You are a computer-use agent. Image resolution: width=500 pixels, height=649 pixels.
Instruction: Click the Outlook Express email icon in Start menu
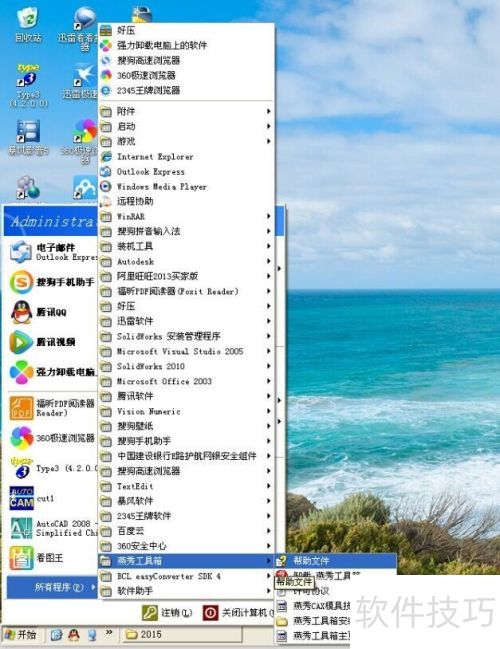(21, 252)
